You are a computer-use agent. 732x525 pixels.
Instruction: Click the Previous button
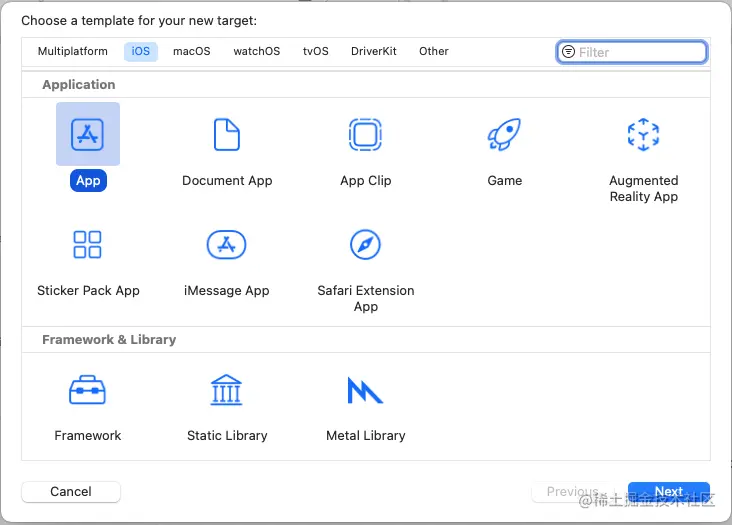[x=573, y=492]
